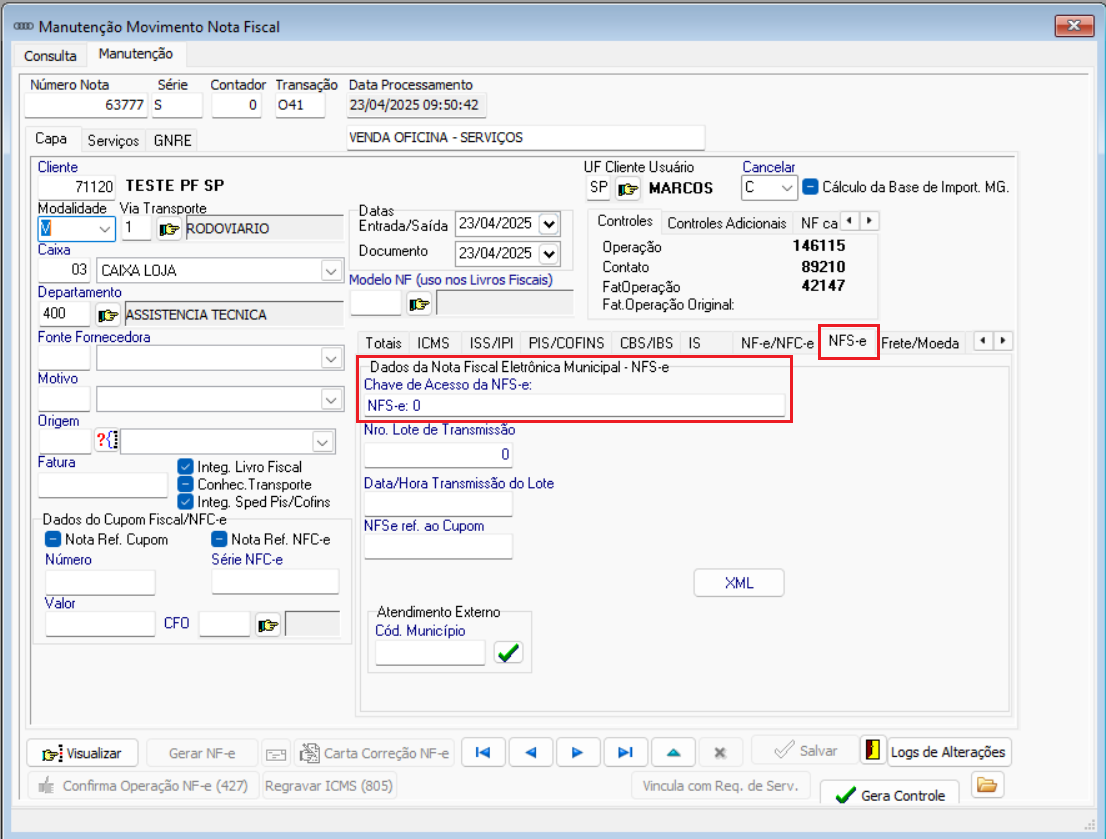This screenshot has height=839, width=1106.
Task: Click lookup hand icon for Modelo NF
Action: tap(419, 304)
